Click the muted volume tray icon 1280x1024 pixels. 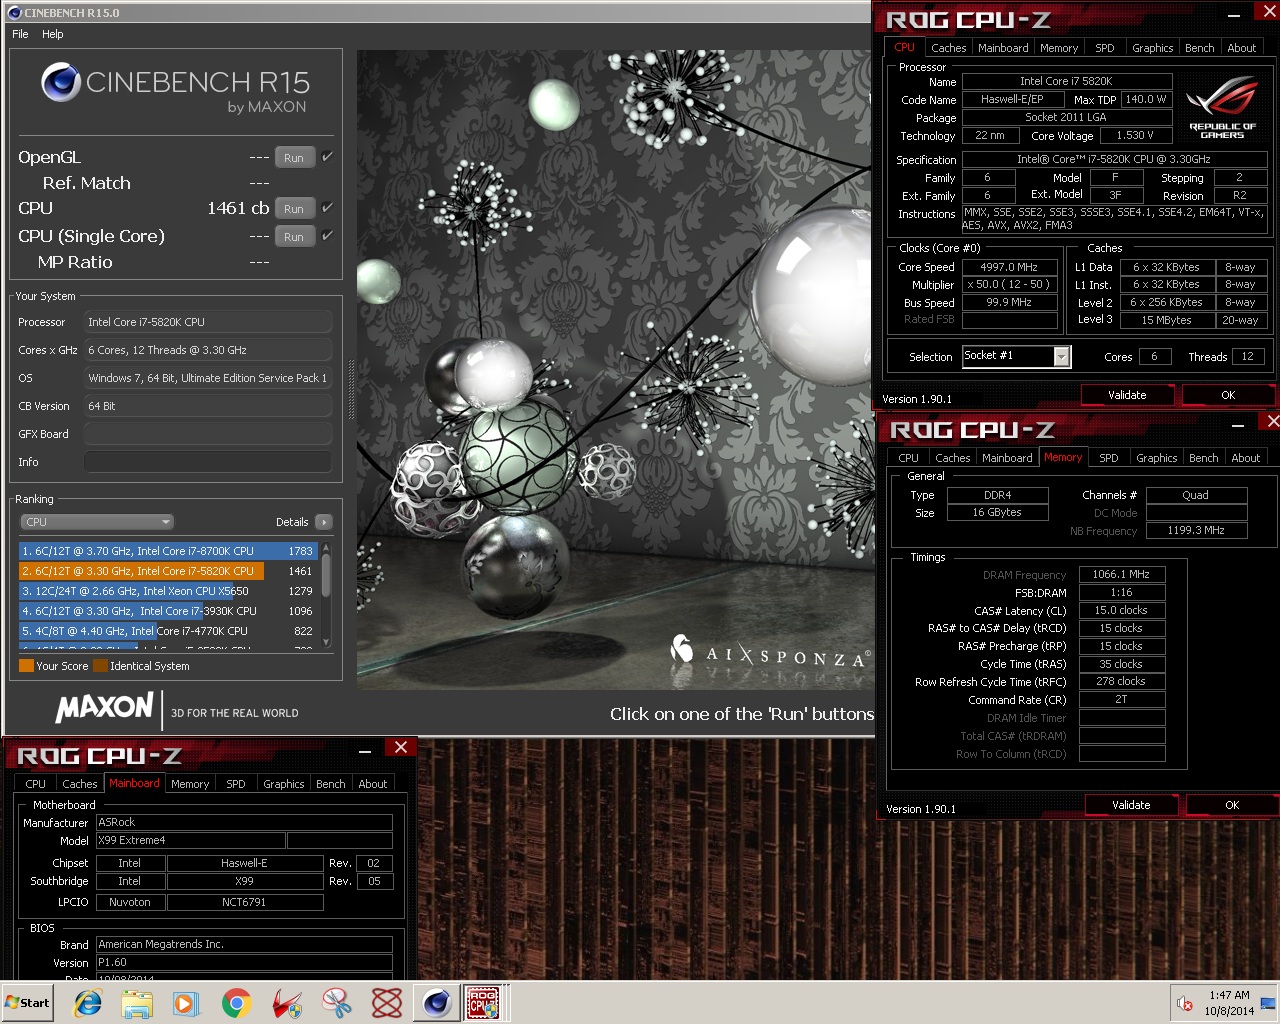click(x=1185, y=1003)
